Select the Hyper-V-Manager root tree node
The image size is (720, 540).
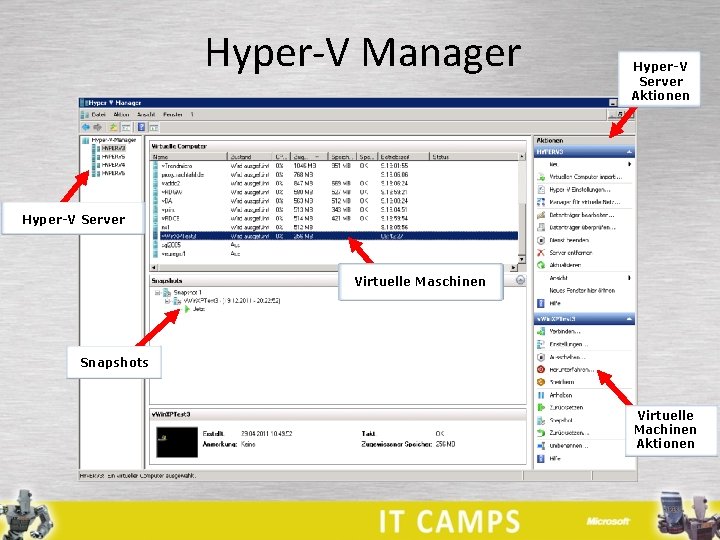[x=113, y=140]
